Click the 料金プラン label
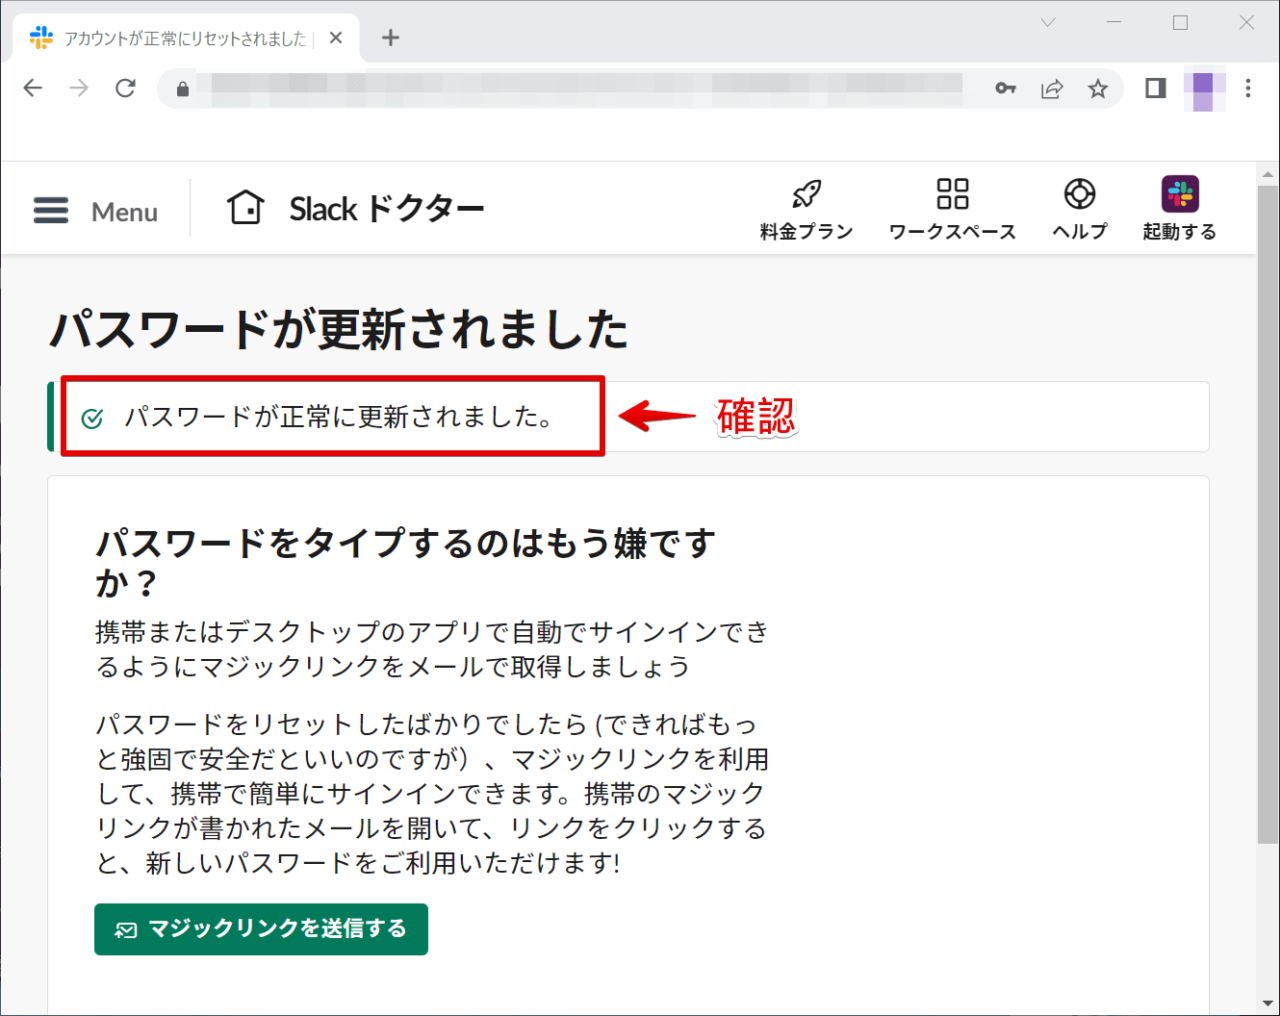Screen dimensions: 1280x1016 click(806, 232)
